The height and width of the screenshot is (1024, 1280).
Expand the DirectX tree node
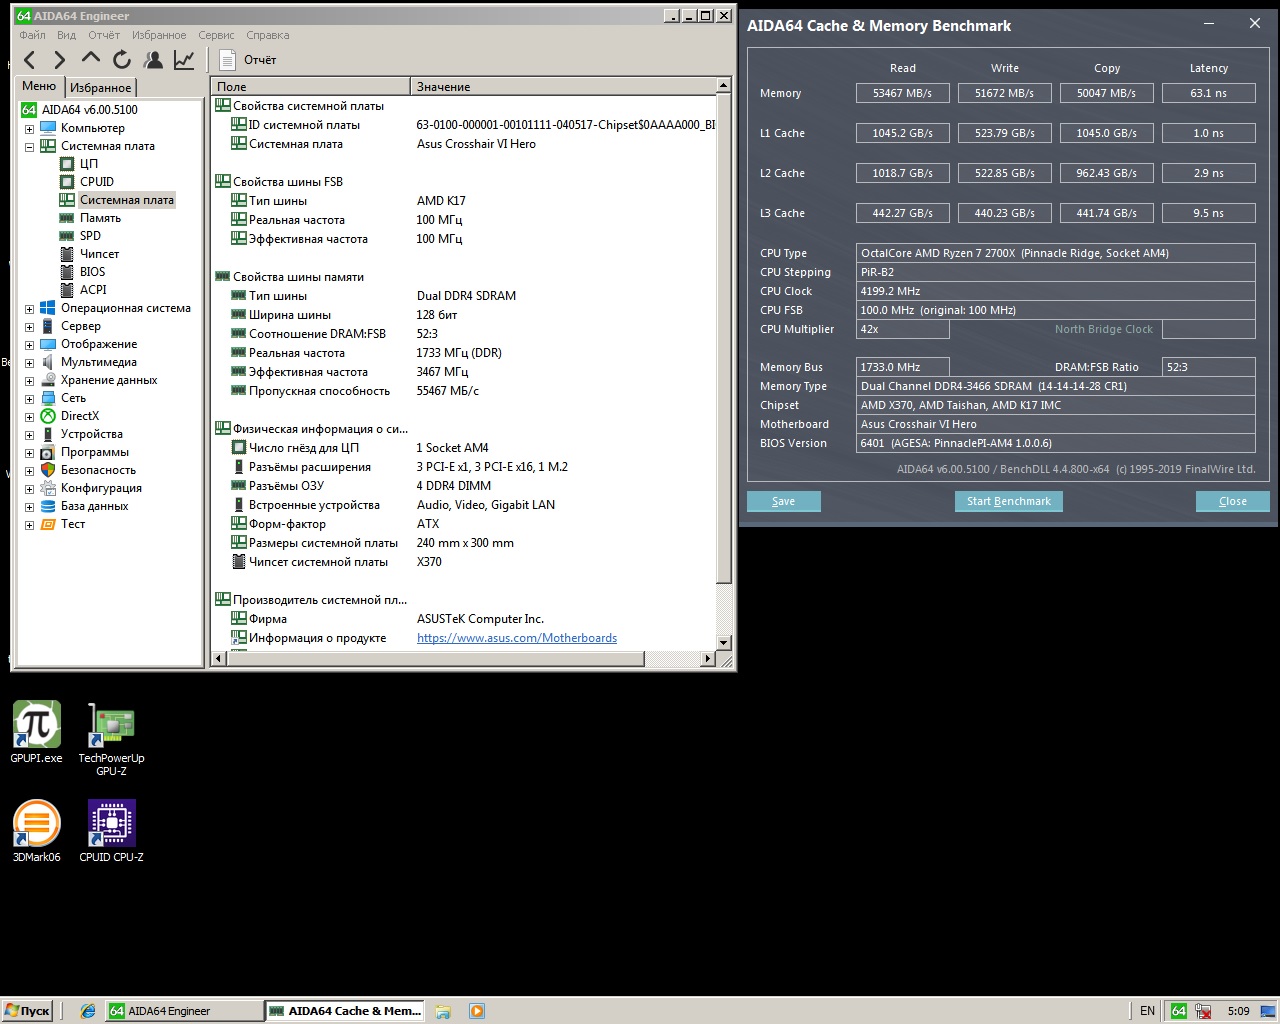click(29, 417)
